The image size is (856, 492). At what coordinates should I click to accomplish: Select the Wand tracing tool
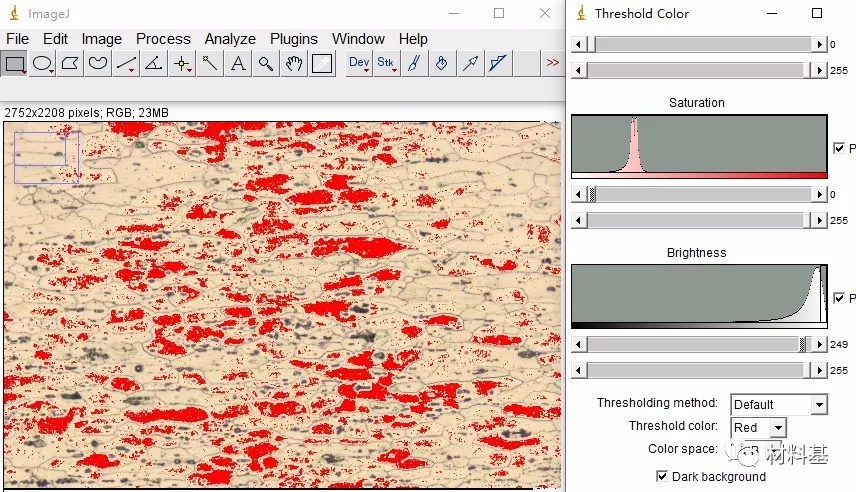click(210, 64)
